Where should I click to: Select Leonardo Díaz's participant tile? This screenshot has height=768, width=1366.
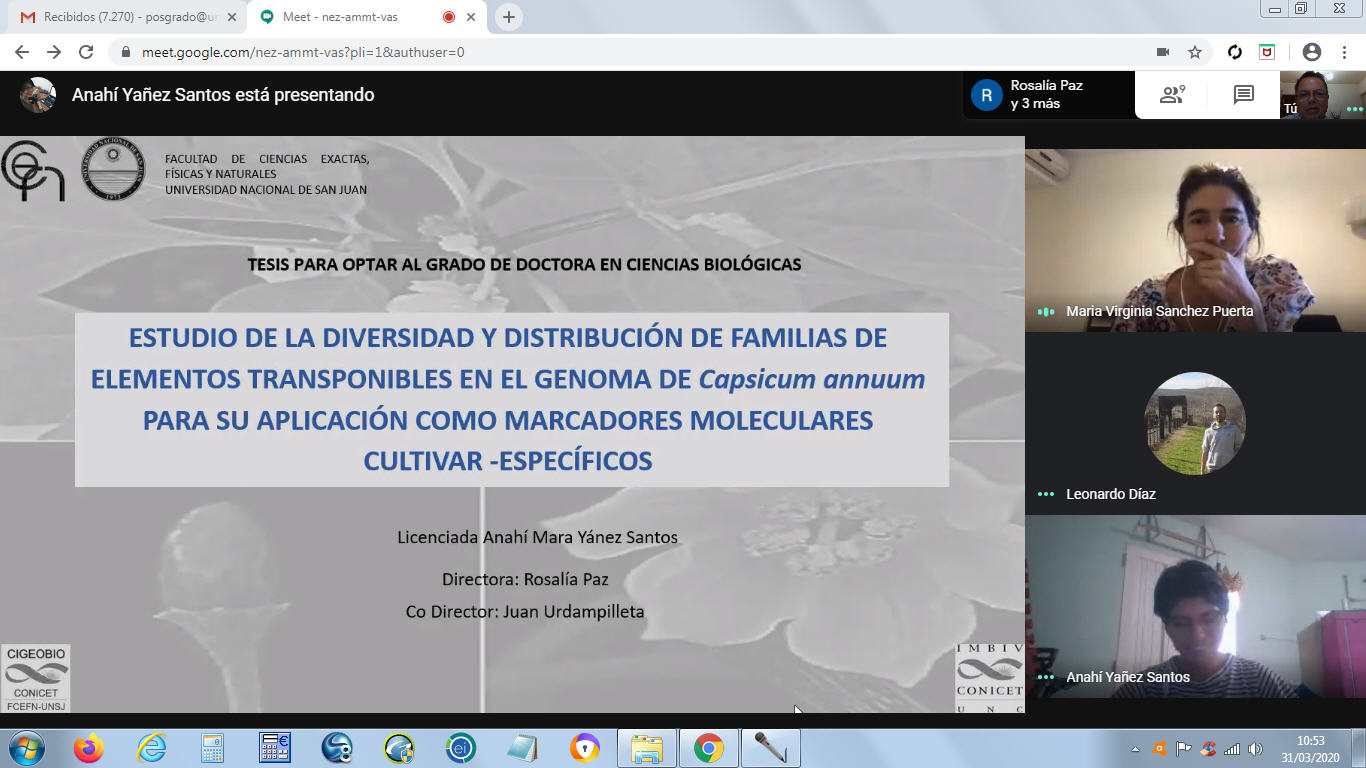click(1195, 424)
